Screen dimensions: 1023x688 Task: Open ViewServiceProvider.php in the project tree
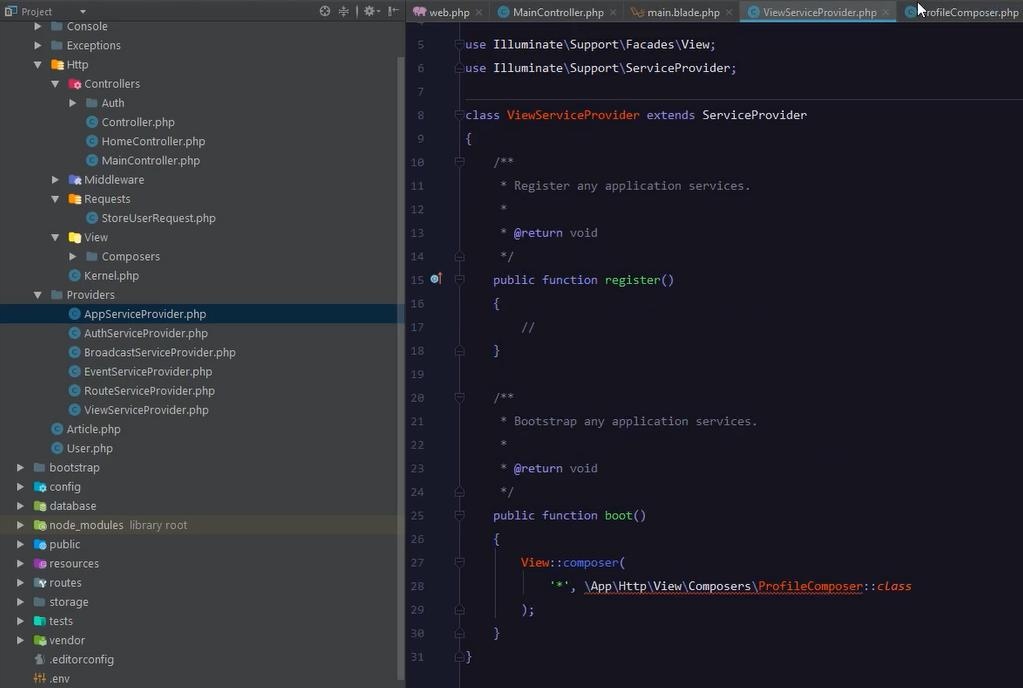coord(146,410)
